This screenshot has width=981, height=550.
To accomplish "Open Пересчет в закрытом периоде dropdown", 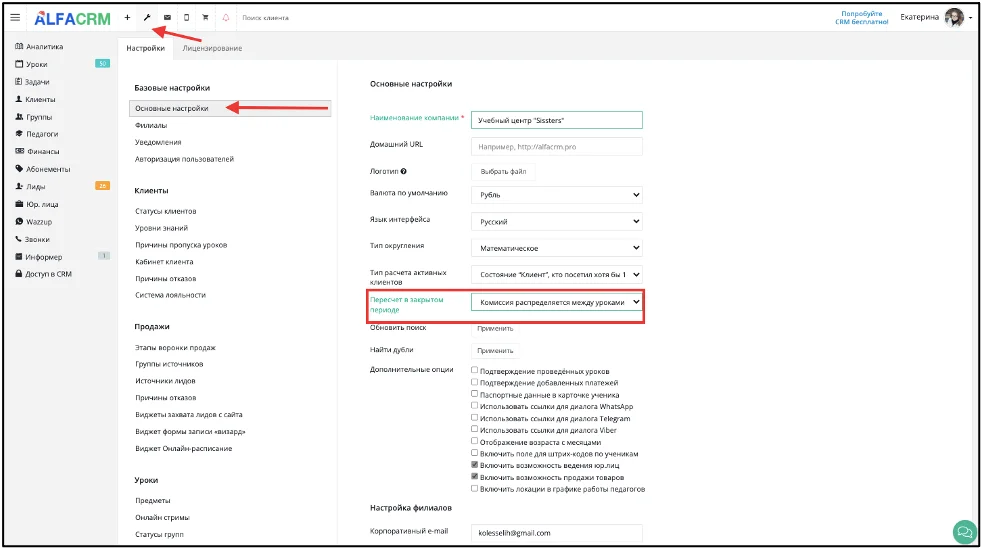I will (x=557, y=302).
